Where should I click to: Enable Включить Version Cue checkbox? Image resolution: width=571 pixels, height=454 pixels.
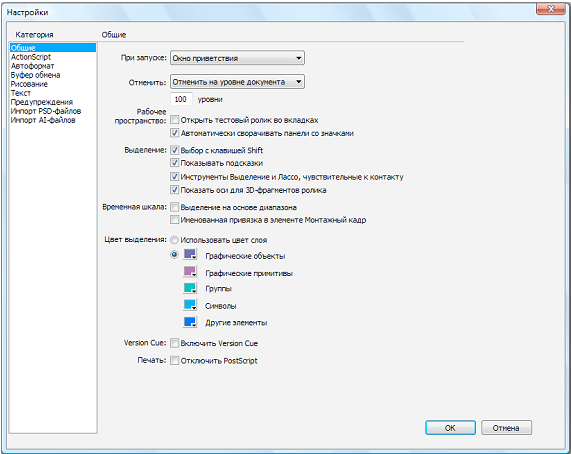tap(174, 343)
